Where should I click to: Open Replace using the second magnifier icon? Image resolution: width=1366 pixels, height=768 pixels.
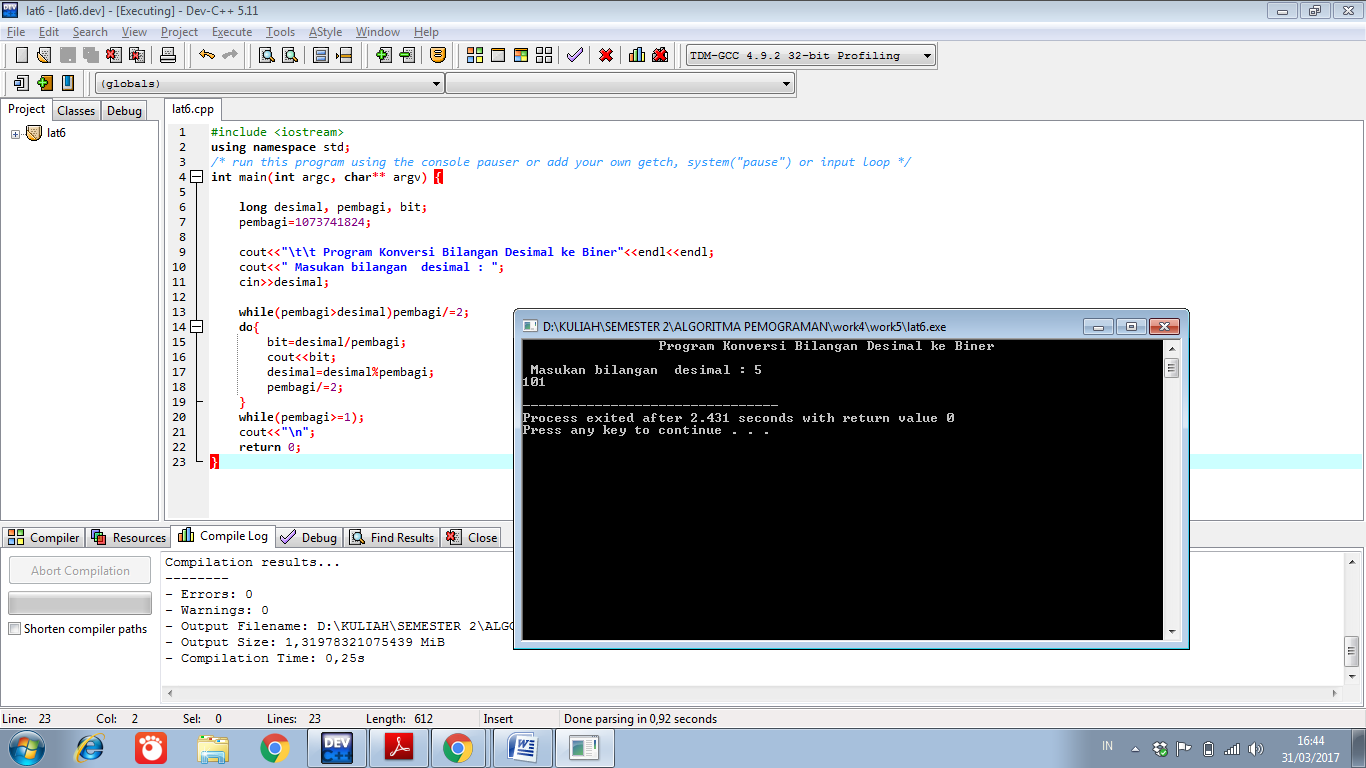pyautogui.click(x=290, y=55)
